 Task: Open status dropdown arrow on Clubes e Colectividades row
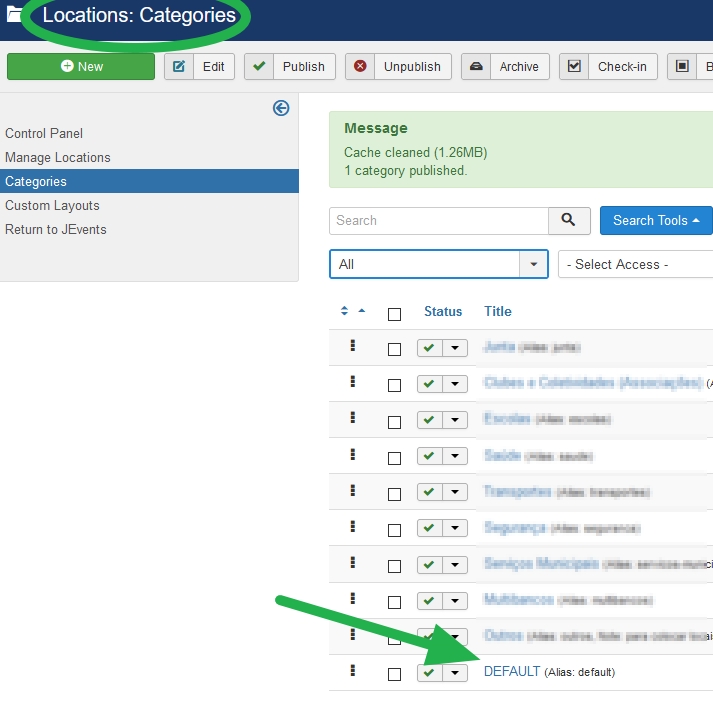click(x=455, y=383)
